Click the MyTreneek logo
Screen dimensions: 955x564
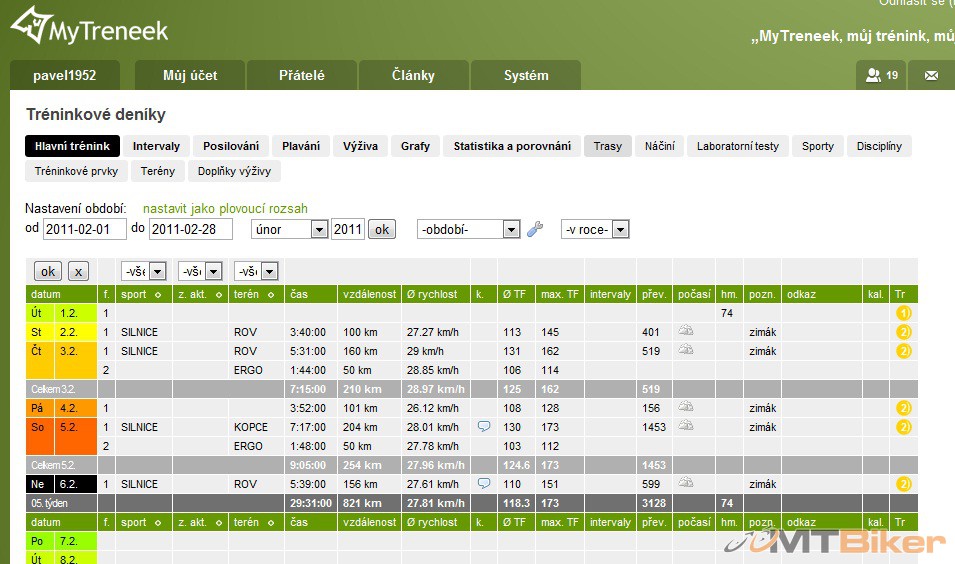point(90,28)
